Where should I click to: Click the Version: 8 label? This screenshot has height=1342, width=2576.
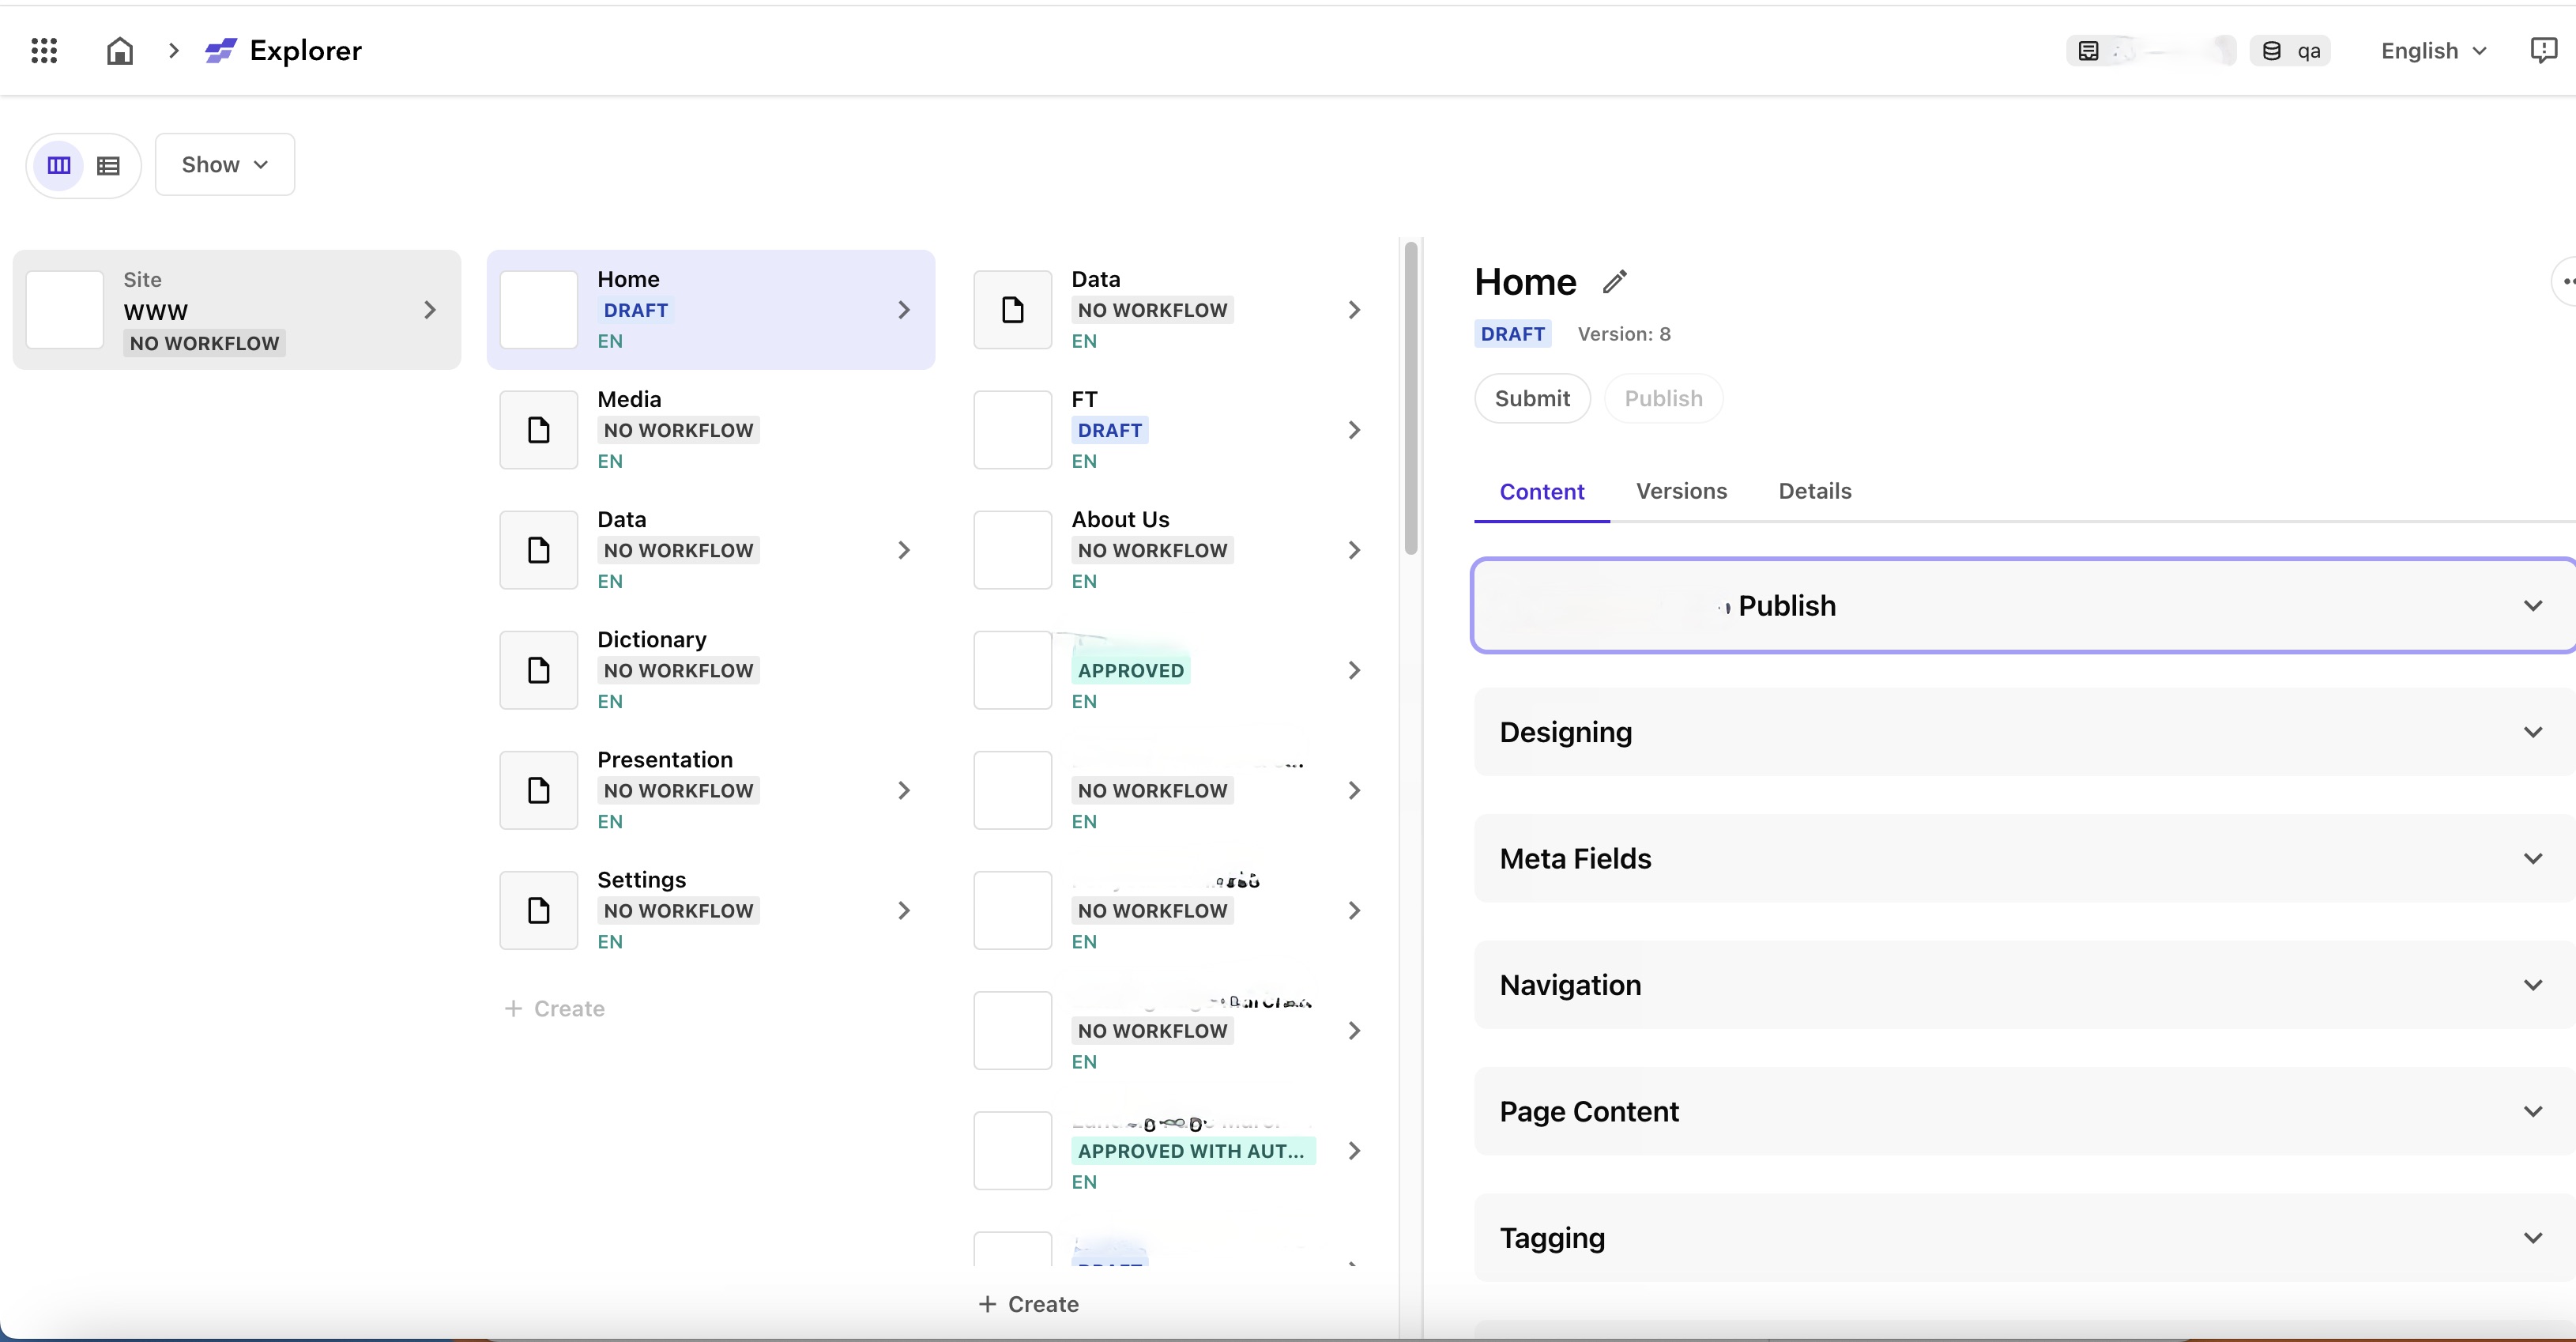tap(1624, 334)
